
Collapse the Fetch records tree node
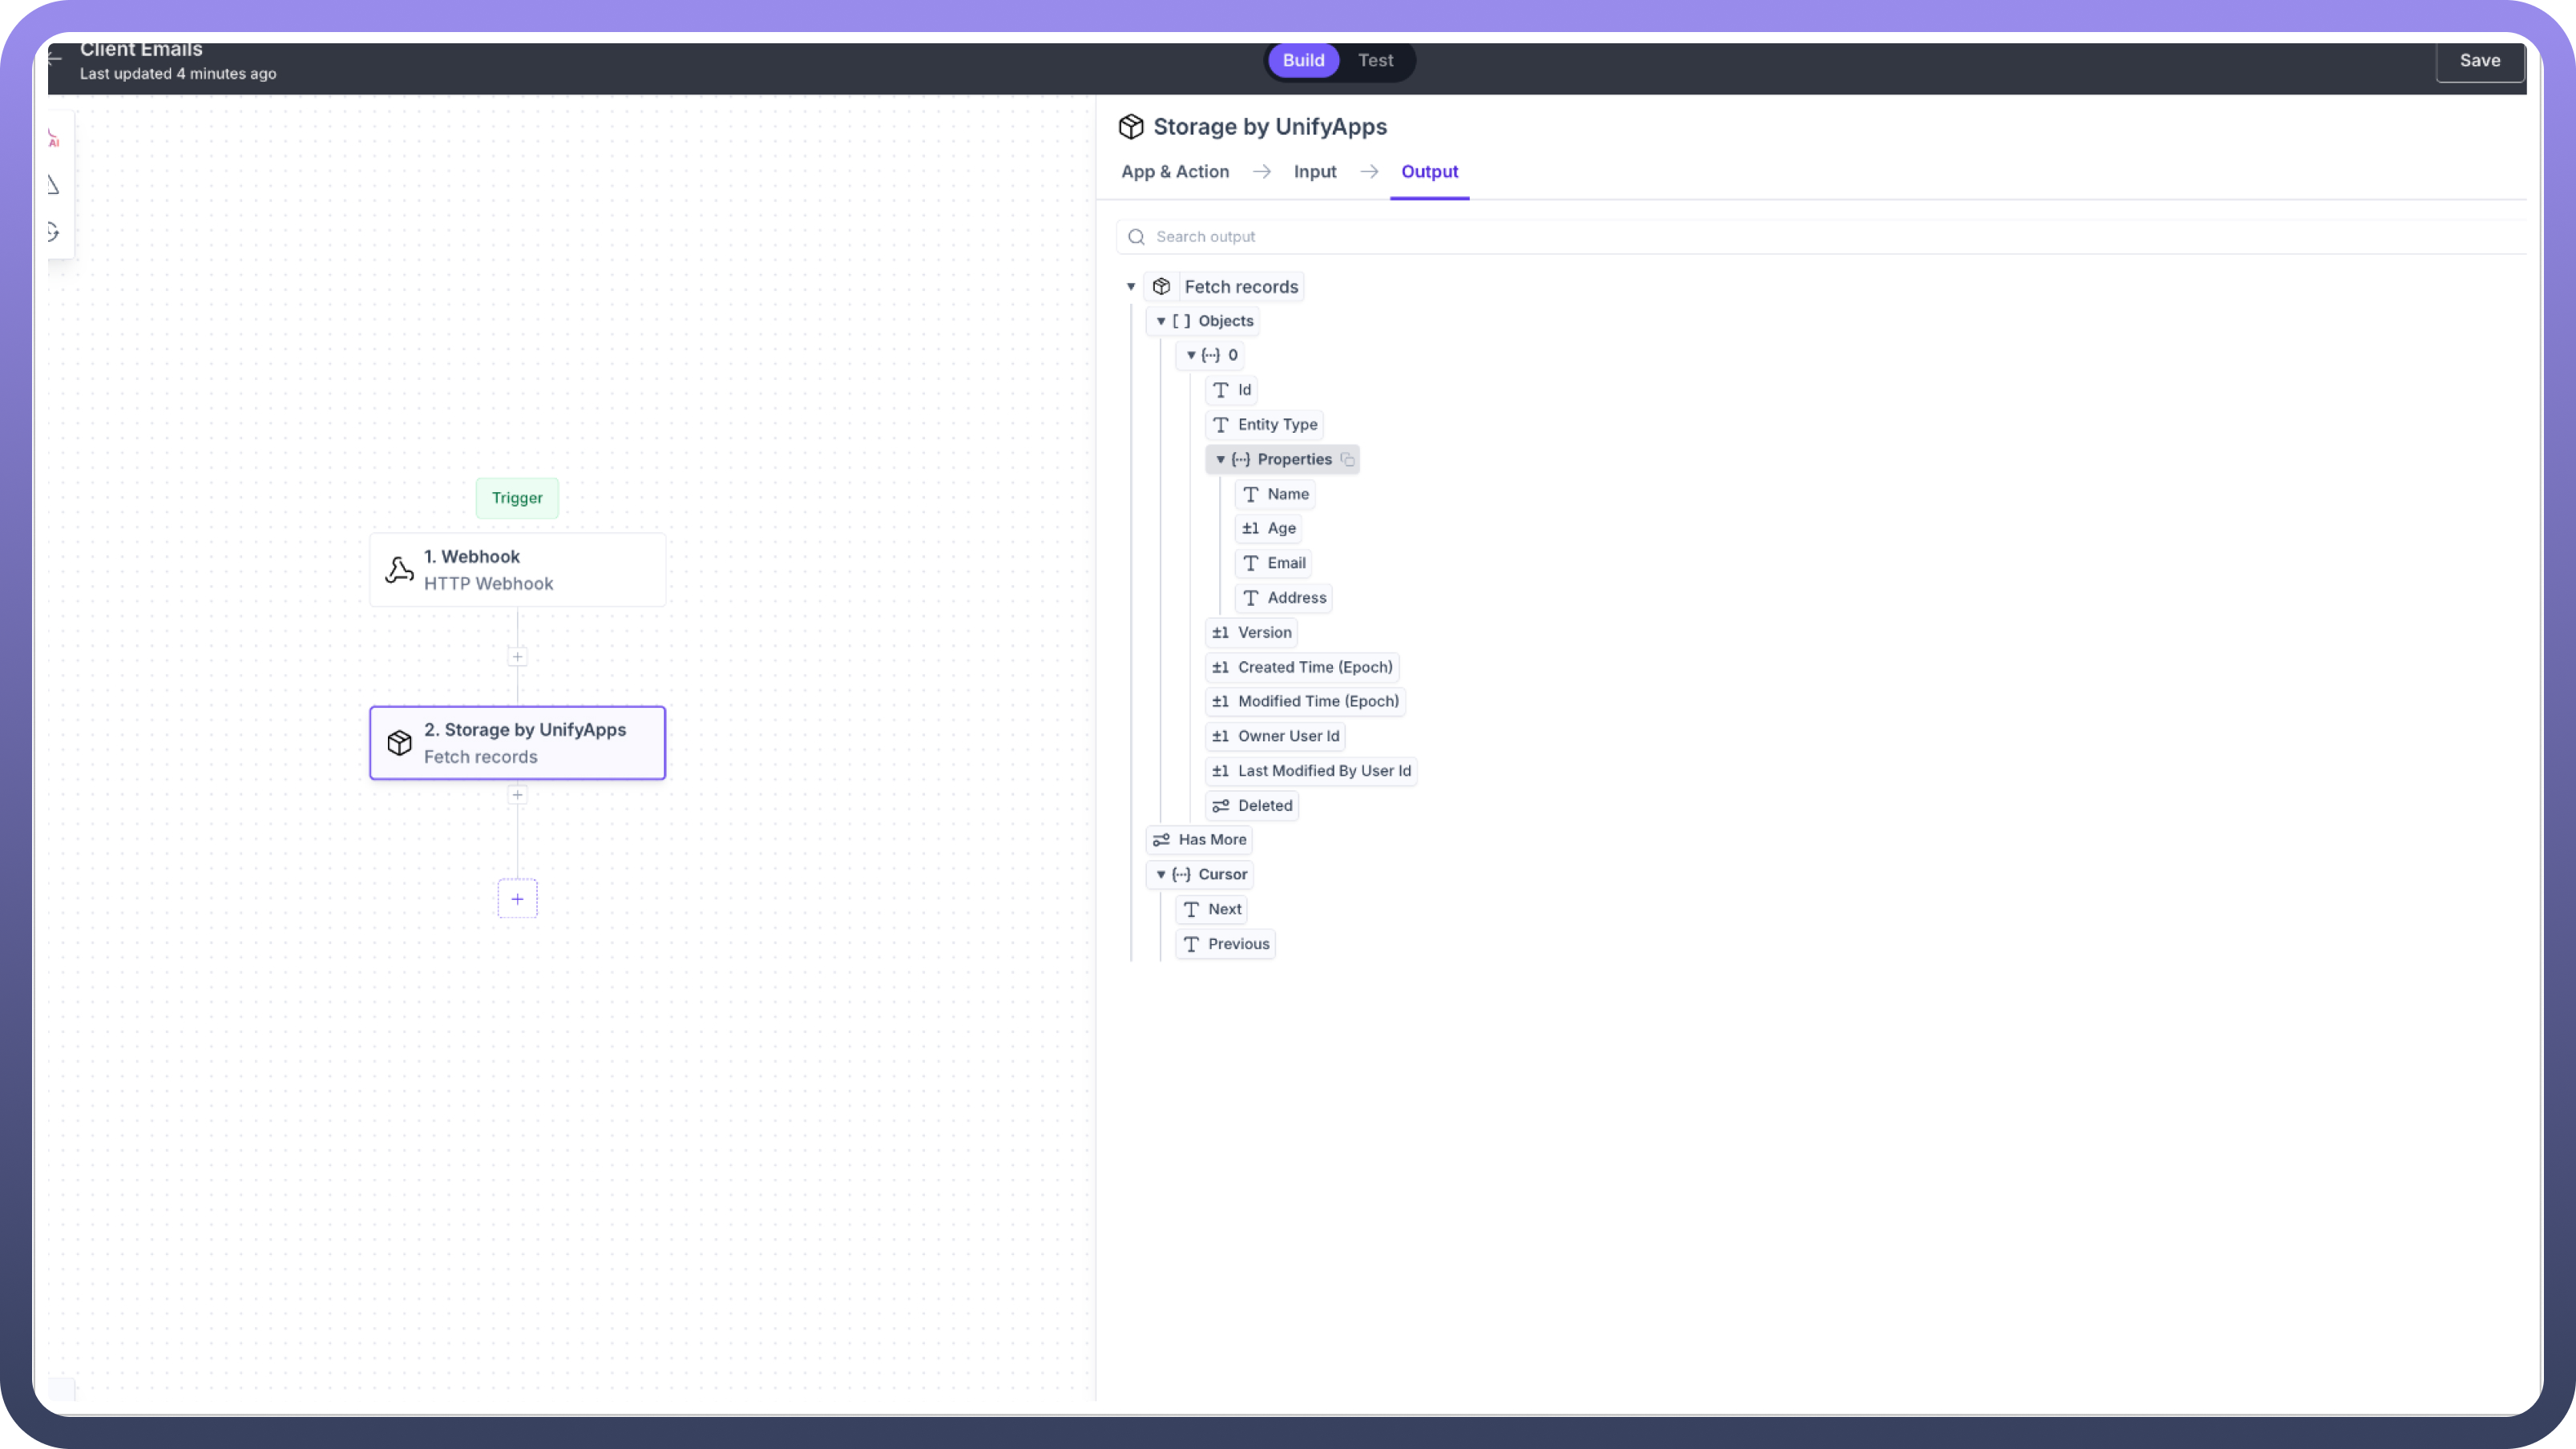(x=1131, y=287)
